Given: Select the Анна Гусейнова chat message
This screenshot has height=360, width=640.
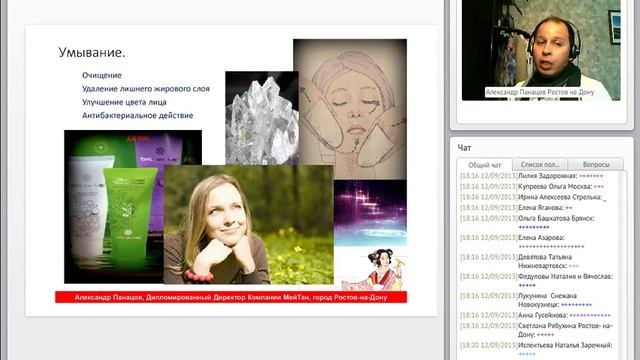Looking at the screenshot, I should point(535,315).
